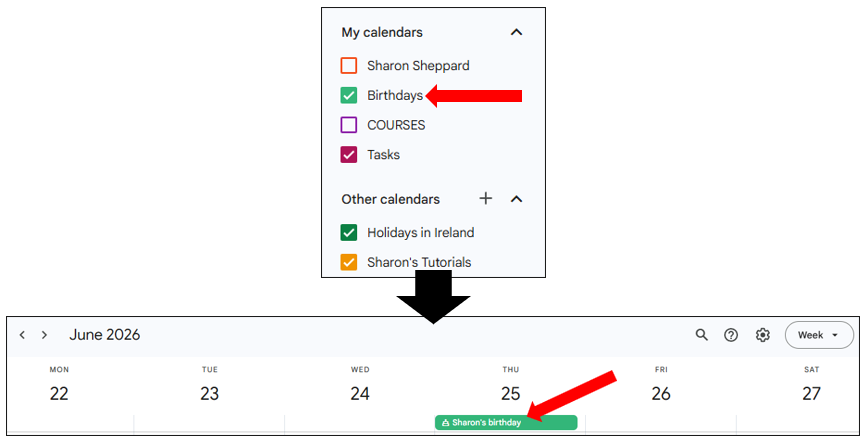Open the help question mark icon
The width and height of the screenshot is (864, 442).
(731, 335)
